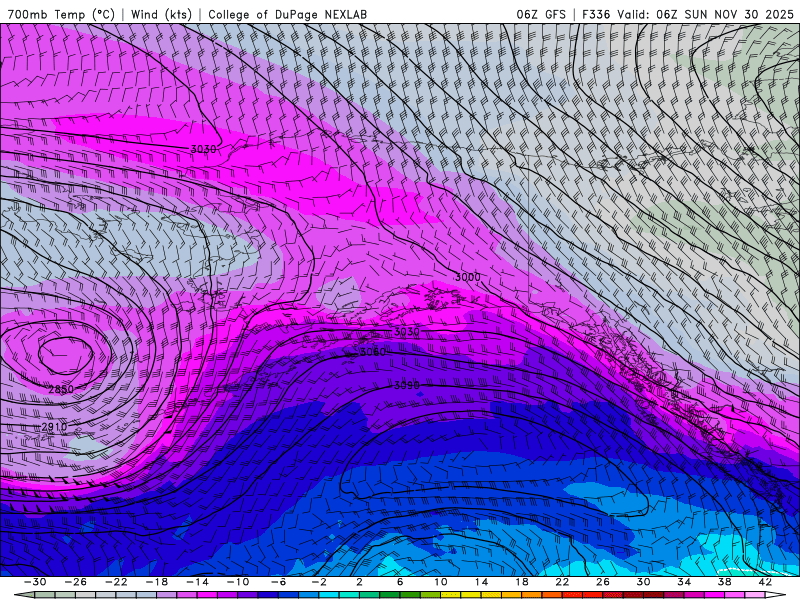
Task: Select the -2 colorbar scale value
Action: pos(319,582)
